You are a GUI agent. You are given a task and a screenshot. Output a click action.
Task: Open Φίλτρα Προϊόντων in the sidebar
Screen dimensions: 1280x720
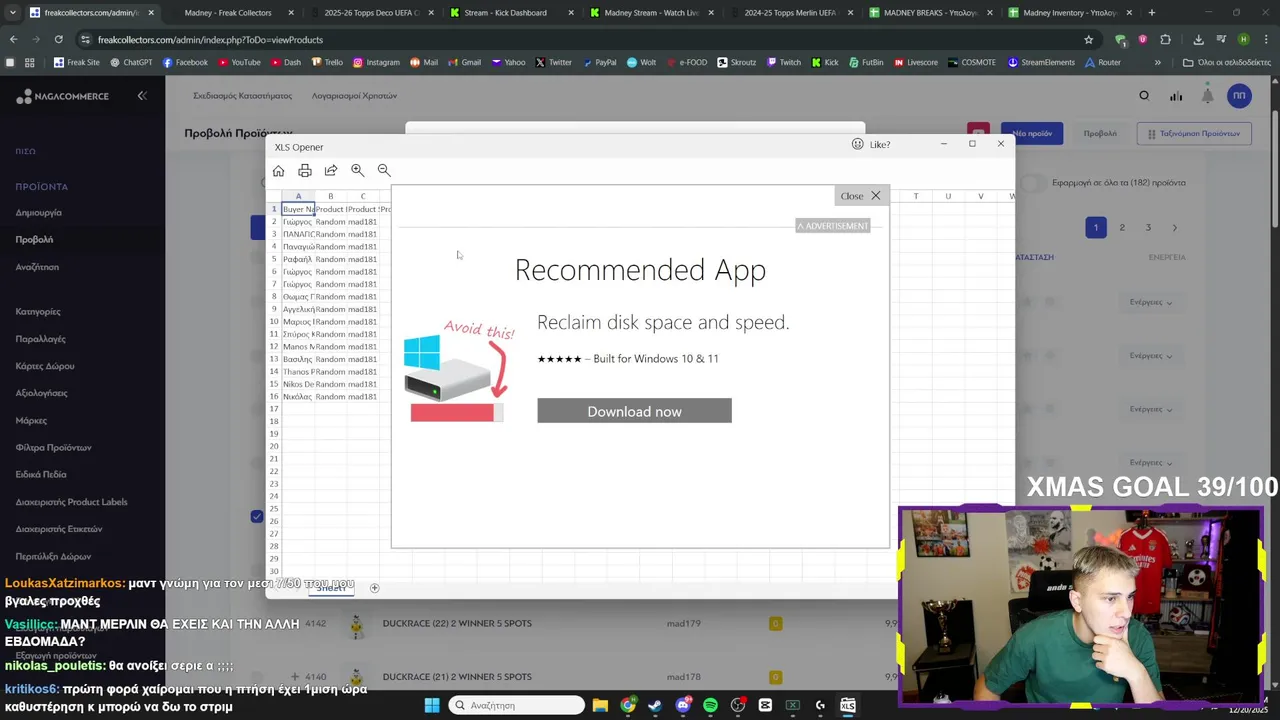coord(53,448)
